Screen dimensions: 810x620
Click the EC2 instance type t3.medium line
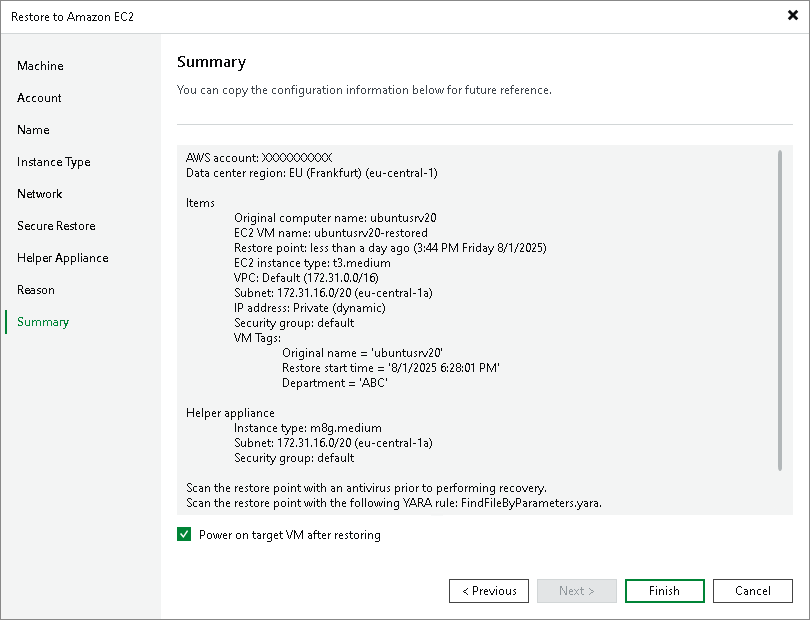tap(312, 262)
